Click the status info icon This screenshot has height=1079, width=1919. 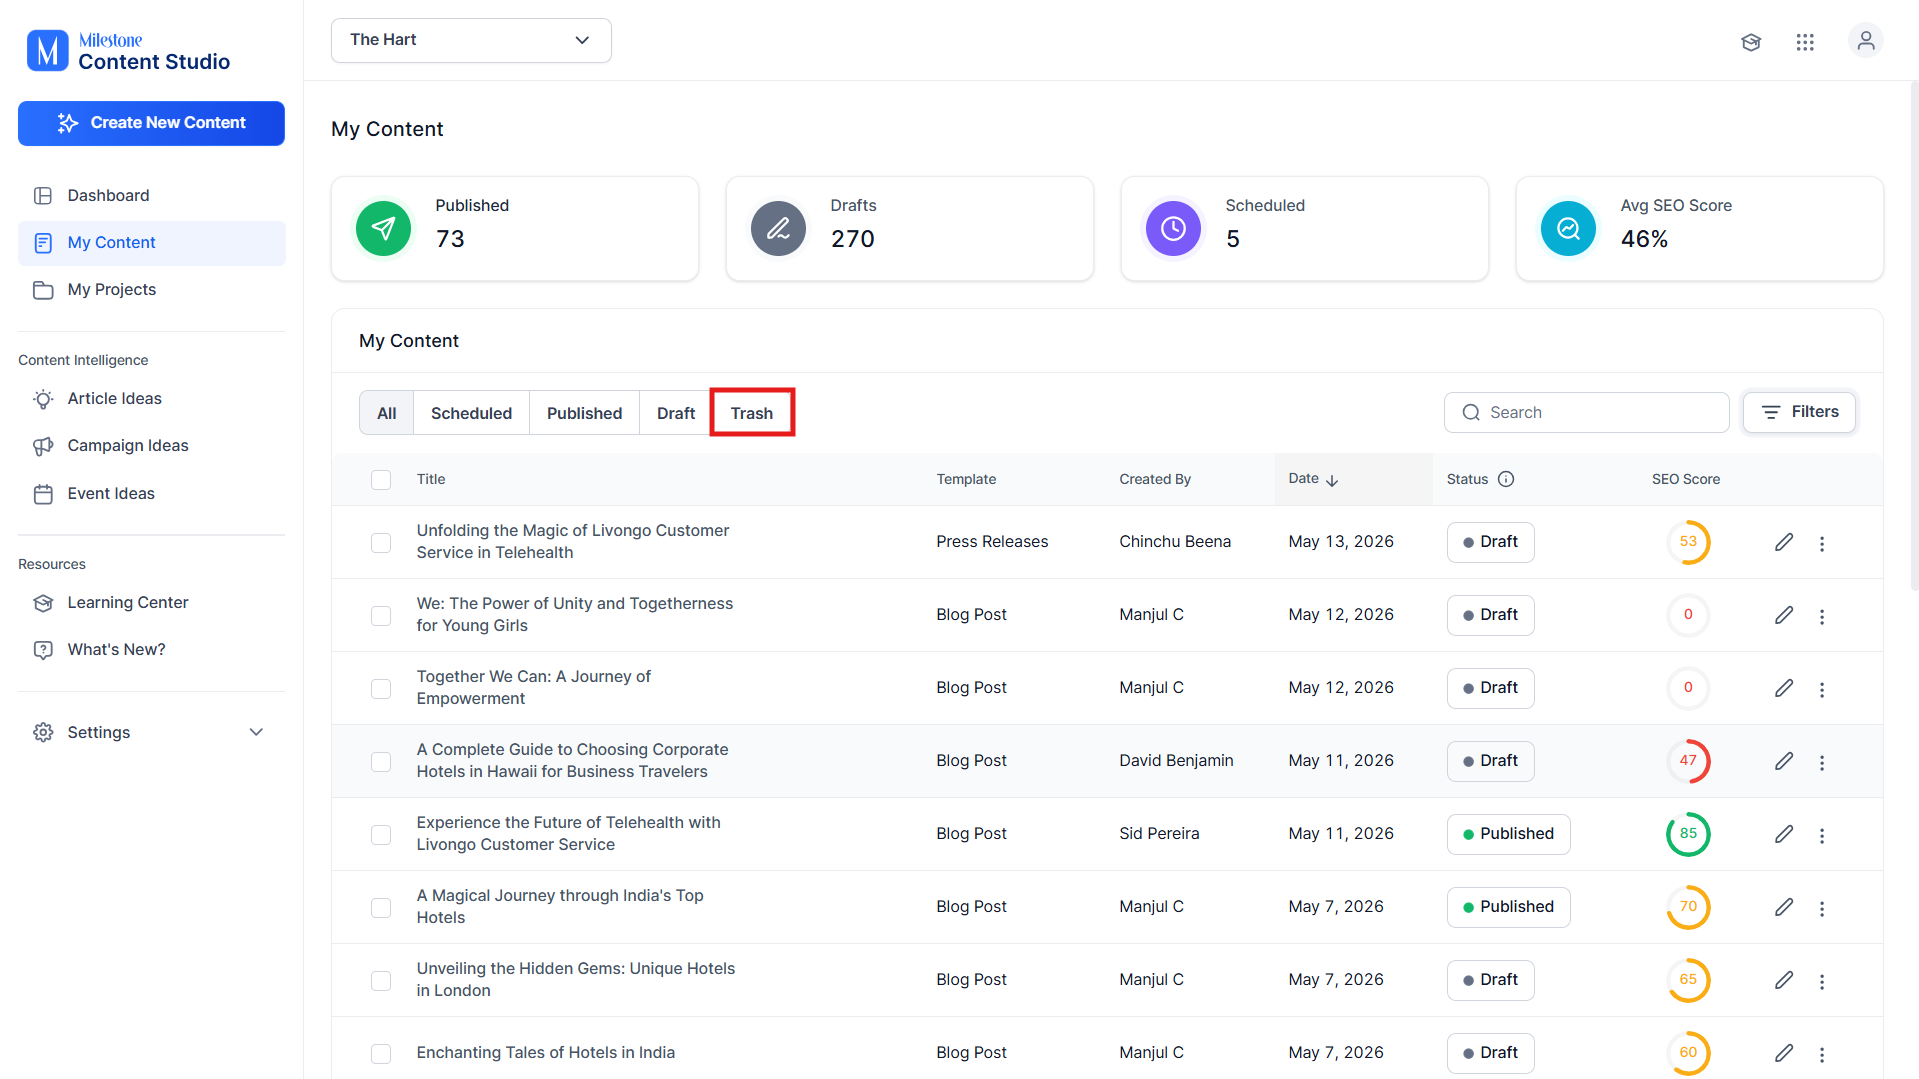tap(1506, 479)
